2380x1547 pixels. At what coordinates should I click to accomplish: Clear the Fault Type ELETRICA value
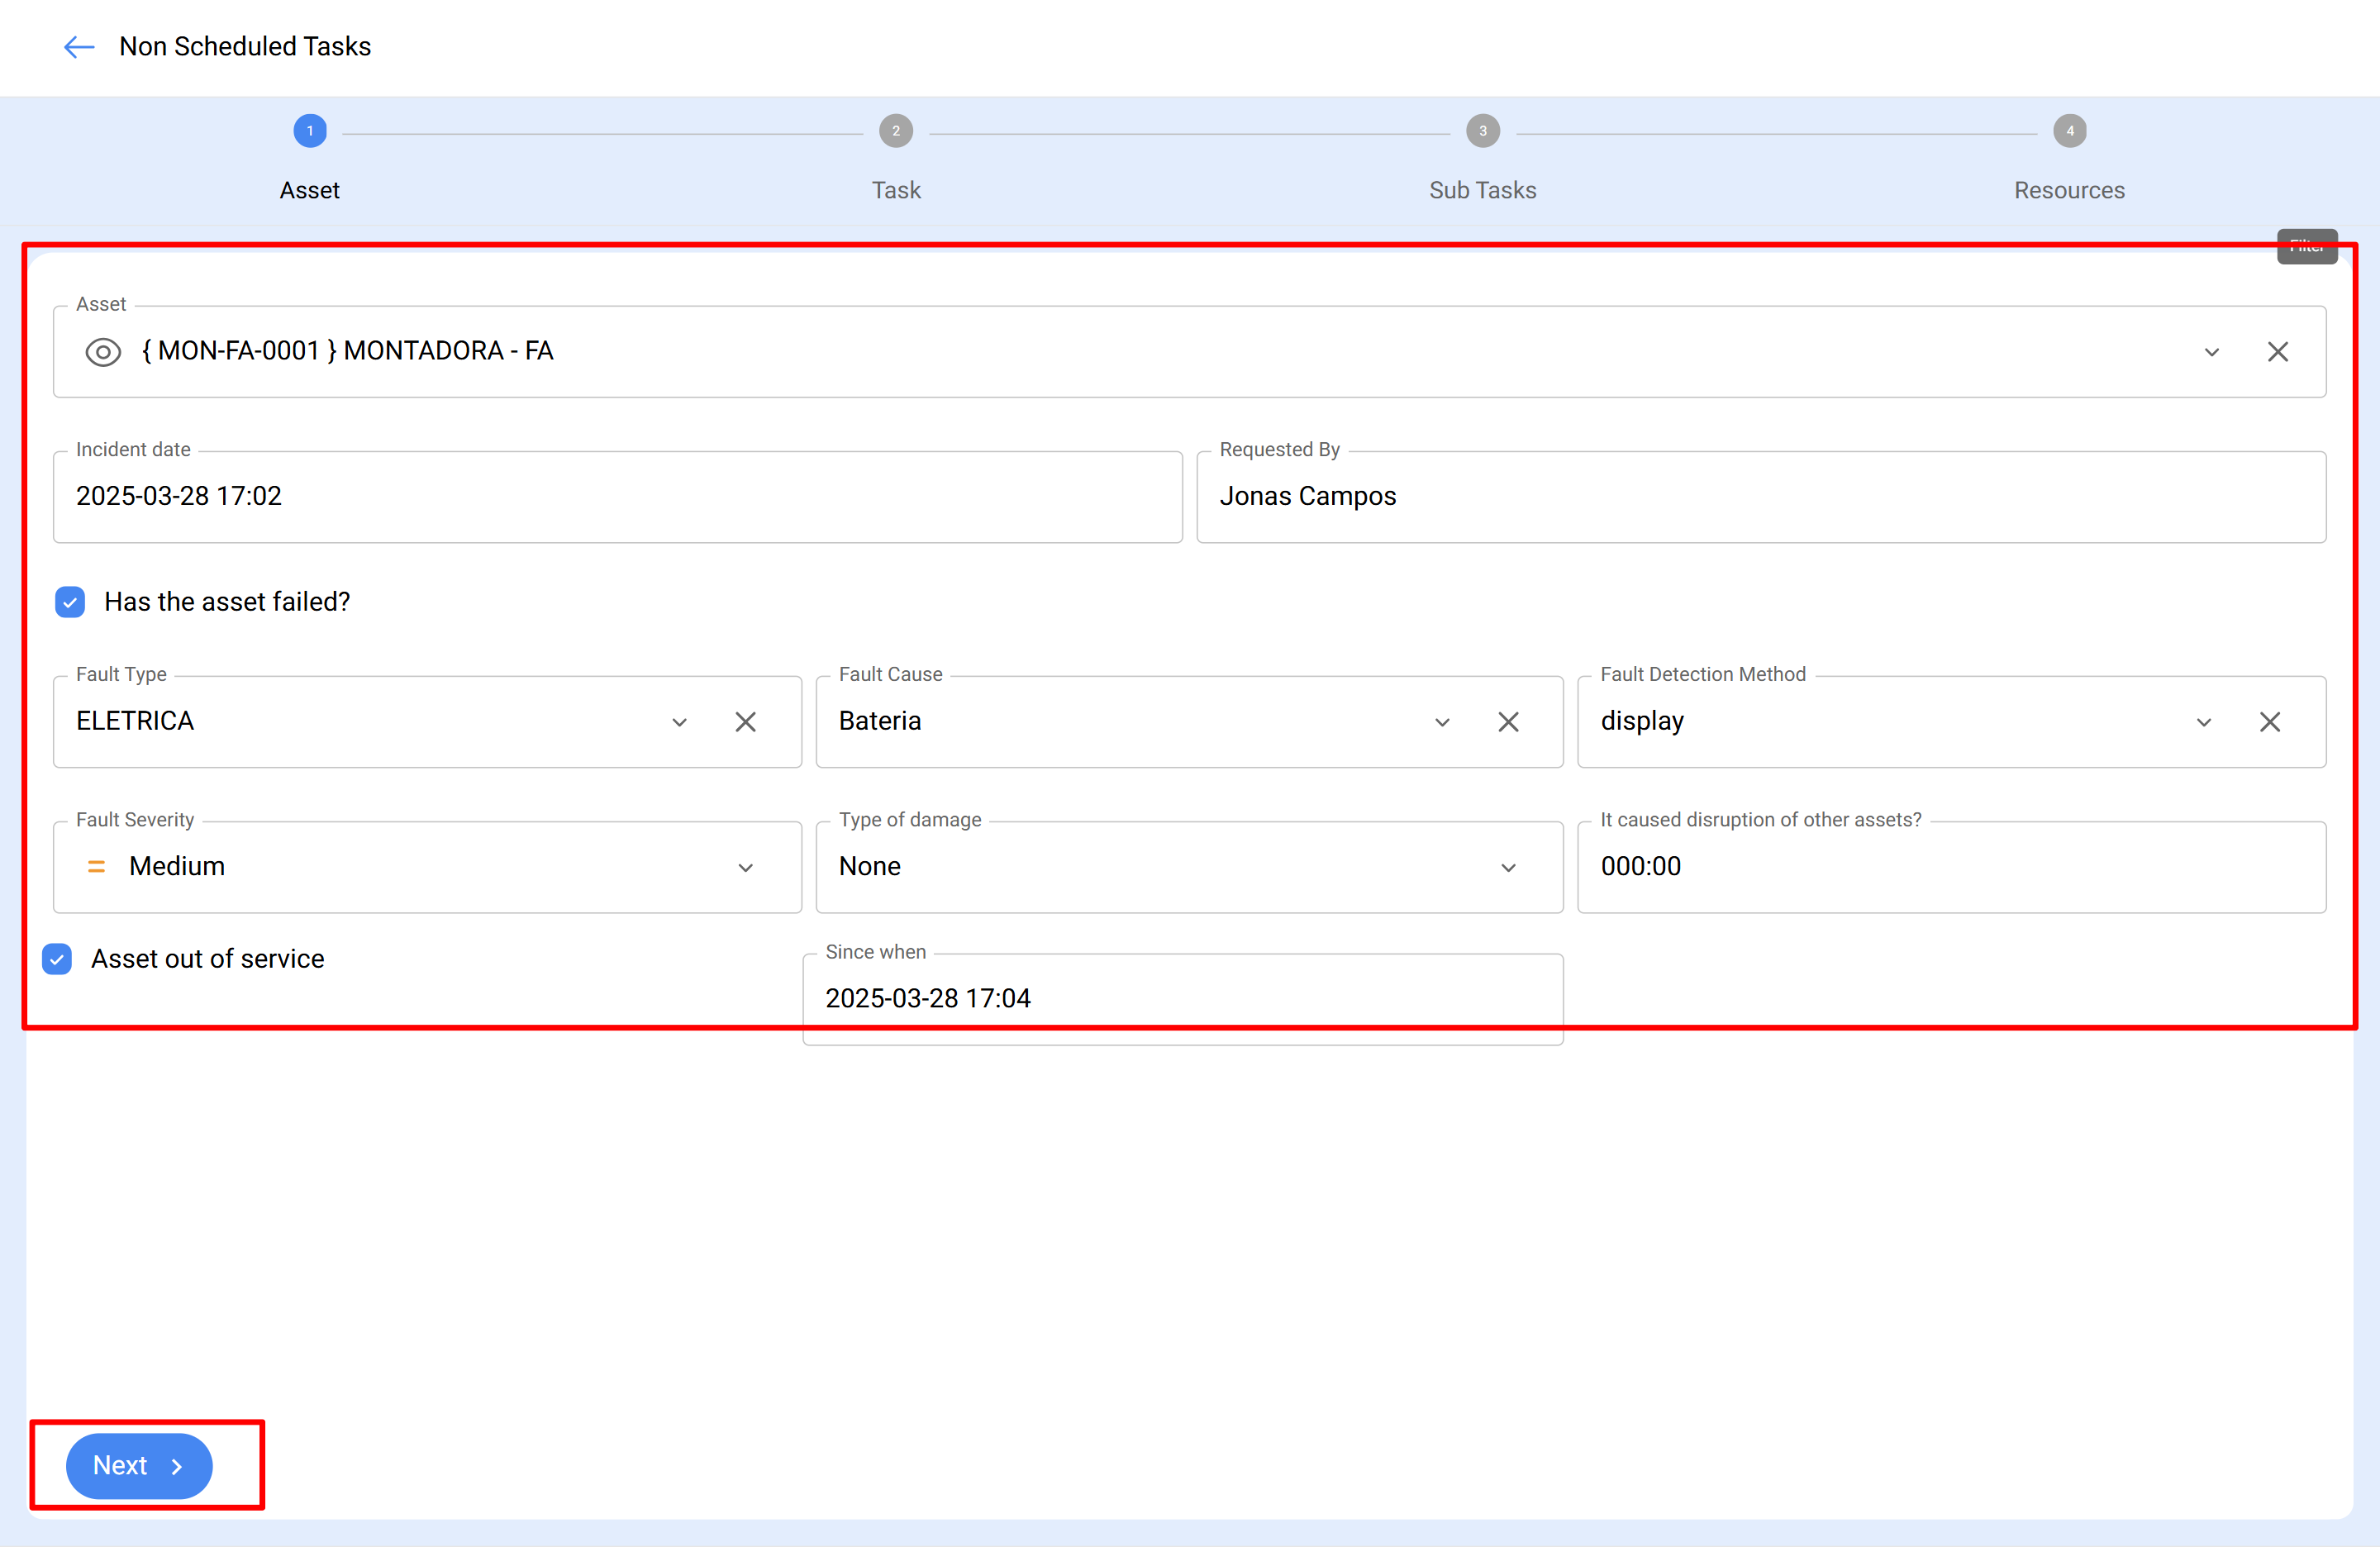745,722
